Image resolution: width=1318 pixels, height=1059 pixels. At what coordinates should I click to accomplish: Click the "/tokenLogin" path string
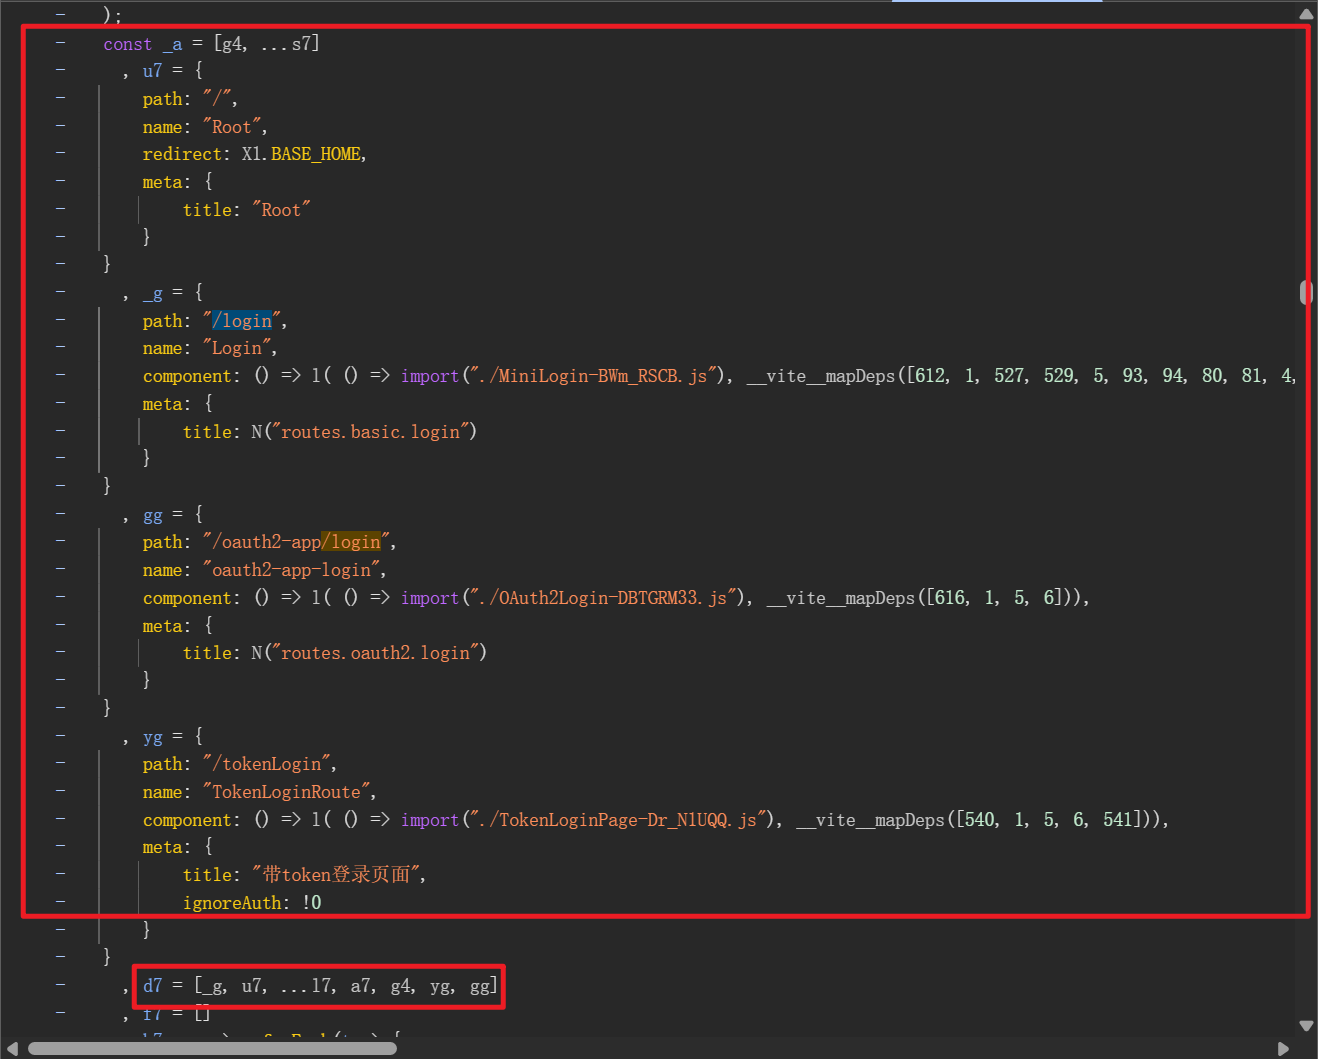point(268,764)
